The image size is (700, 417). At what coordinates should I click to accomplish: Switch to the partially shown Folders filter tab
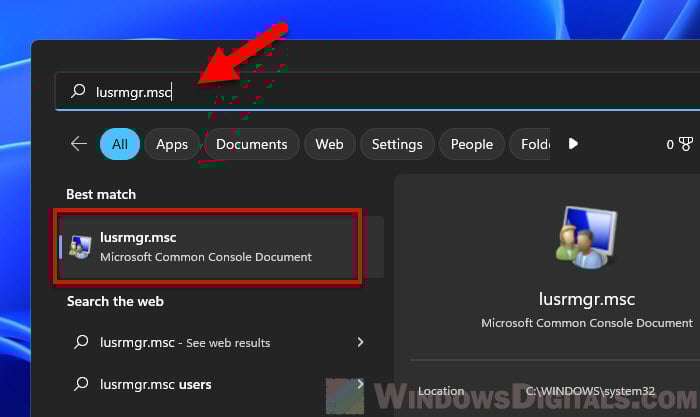[x=530, y=144]
